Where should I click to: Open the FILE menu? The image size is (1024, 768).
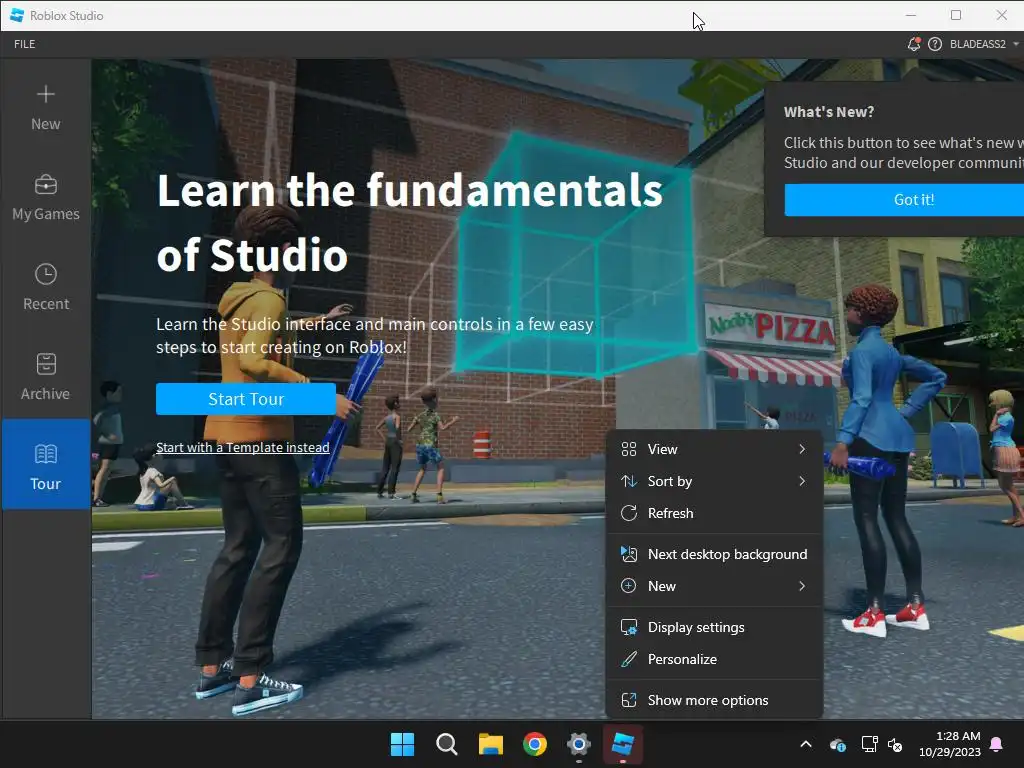pyautogui.click(x=25, y=44)
